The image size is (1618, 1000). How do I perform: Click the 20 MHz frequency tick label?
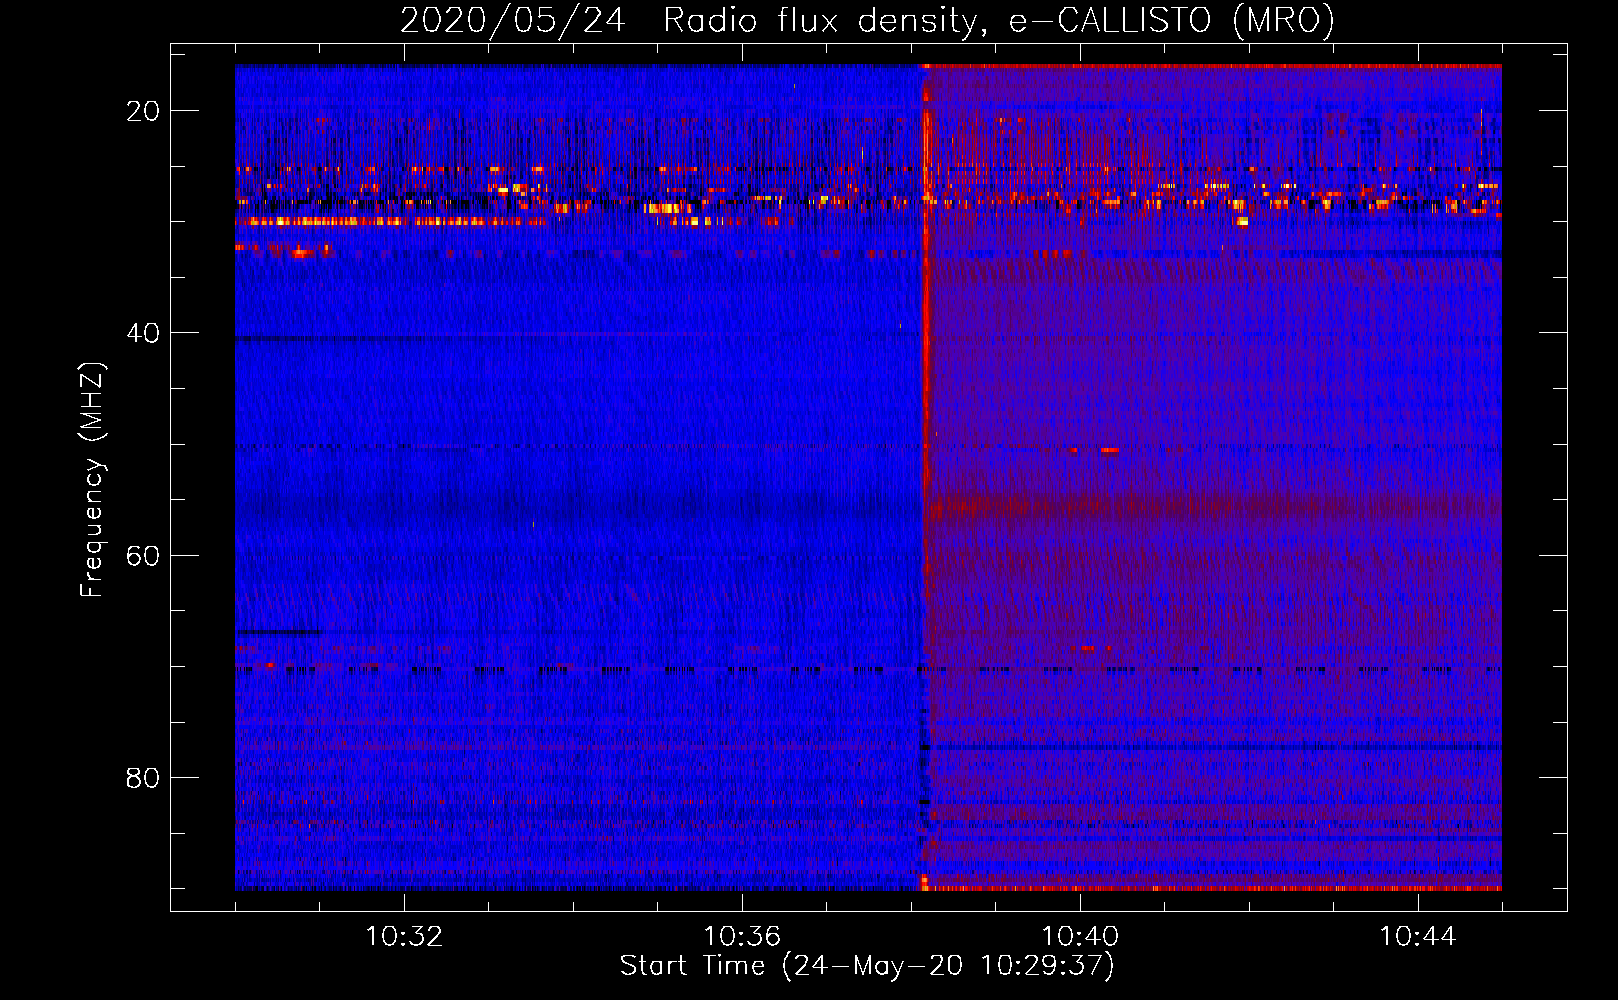click(x=143, y=111)
